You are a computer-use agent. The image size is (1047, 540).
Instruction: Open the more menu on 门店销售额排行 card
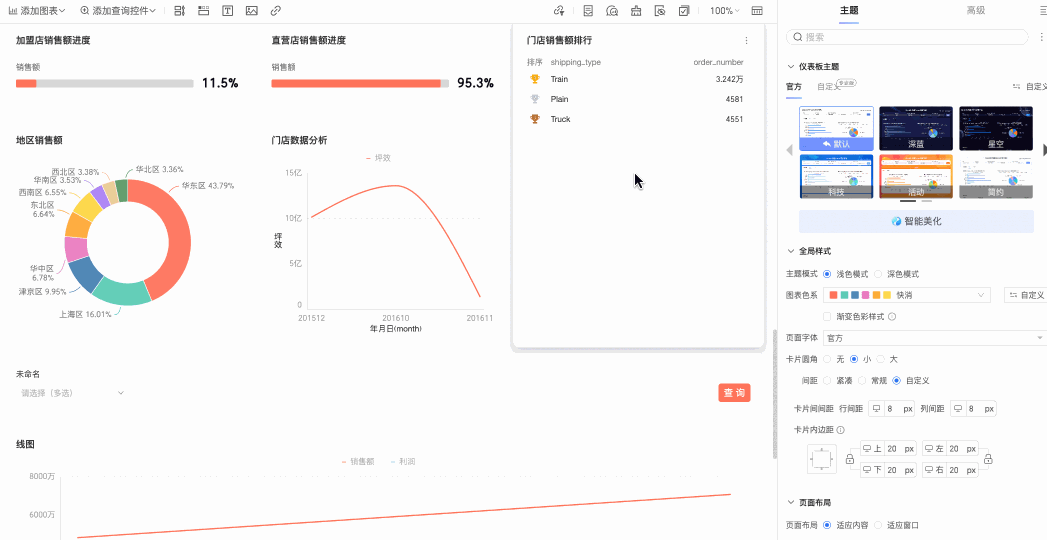coord(747,41)
